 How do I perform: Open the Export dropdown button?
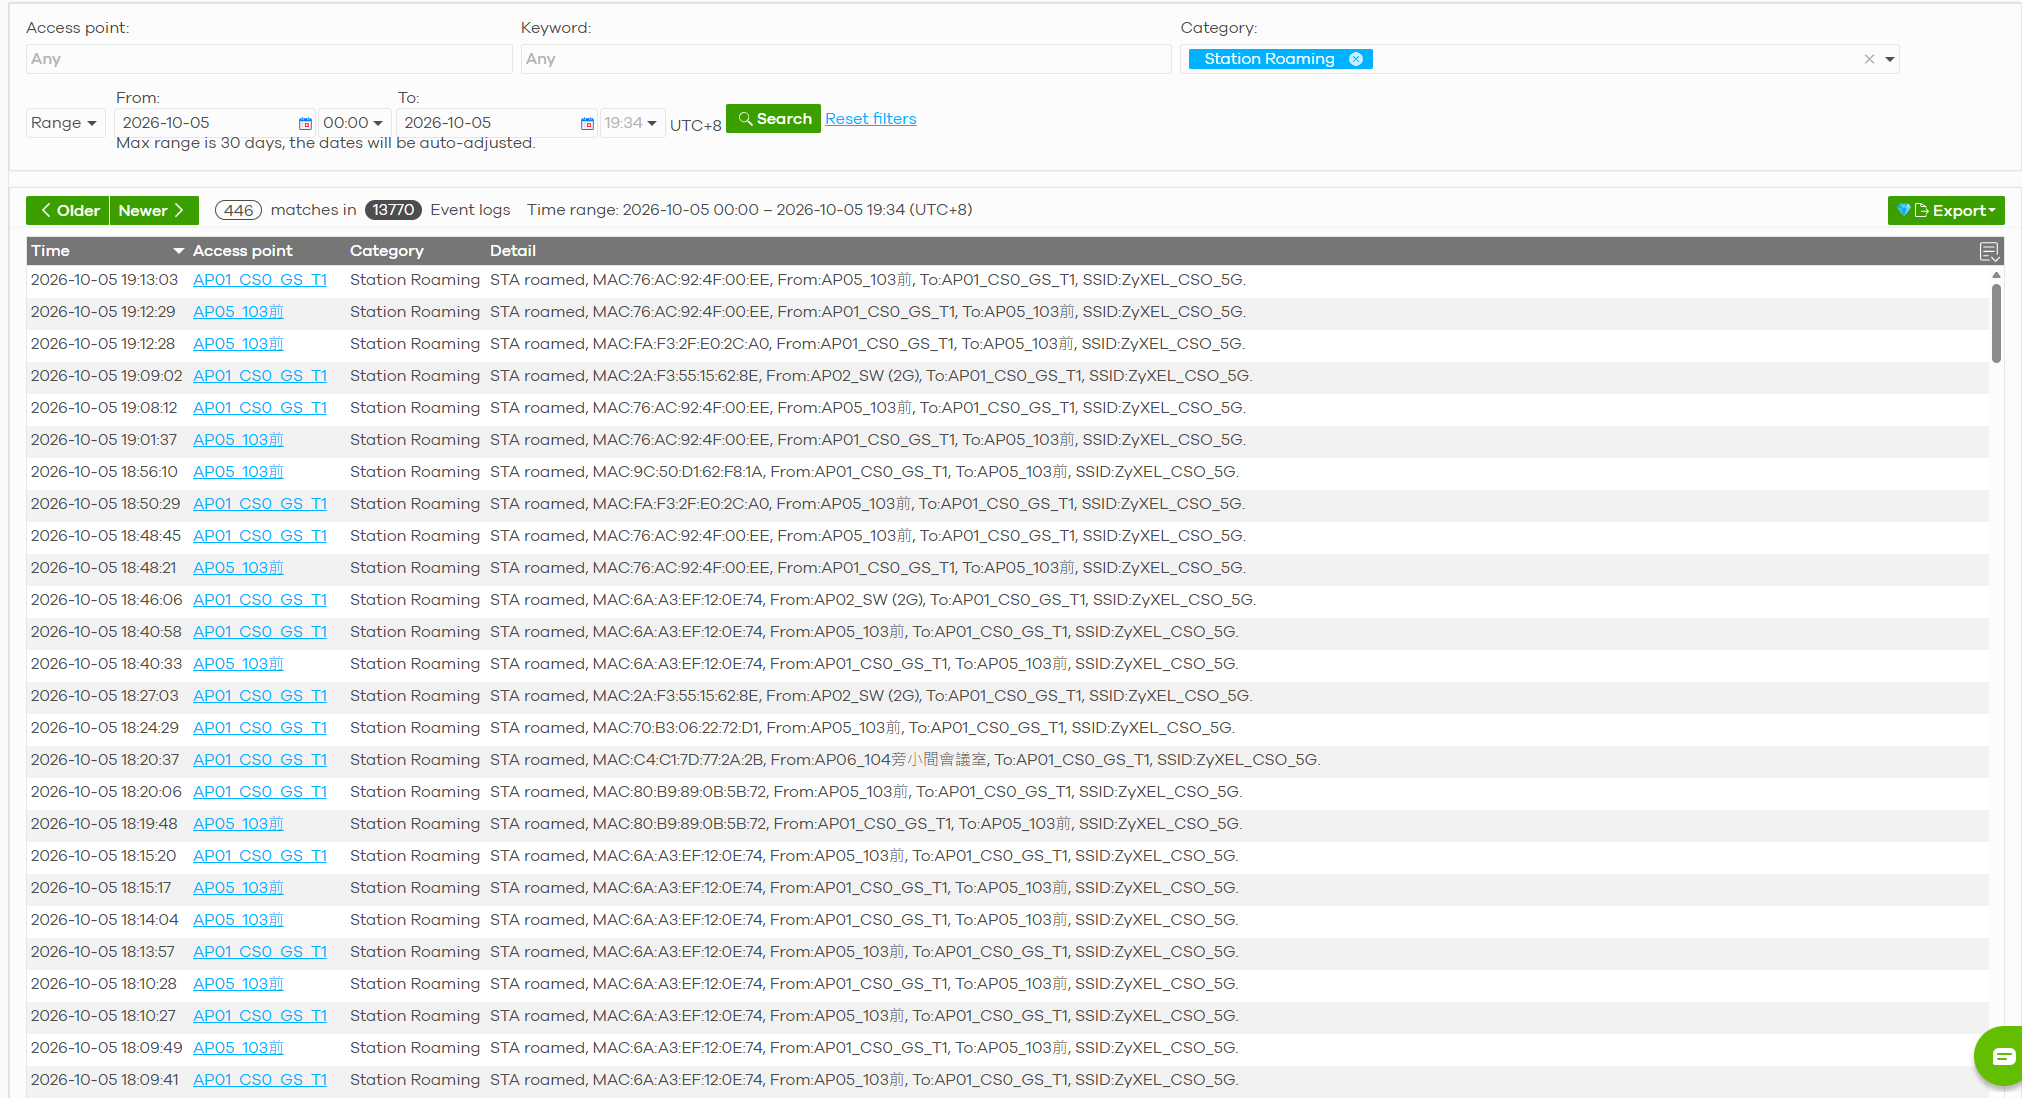(1946, 210)
